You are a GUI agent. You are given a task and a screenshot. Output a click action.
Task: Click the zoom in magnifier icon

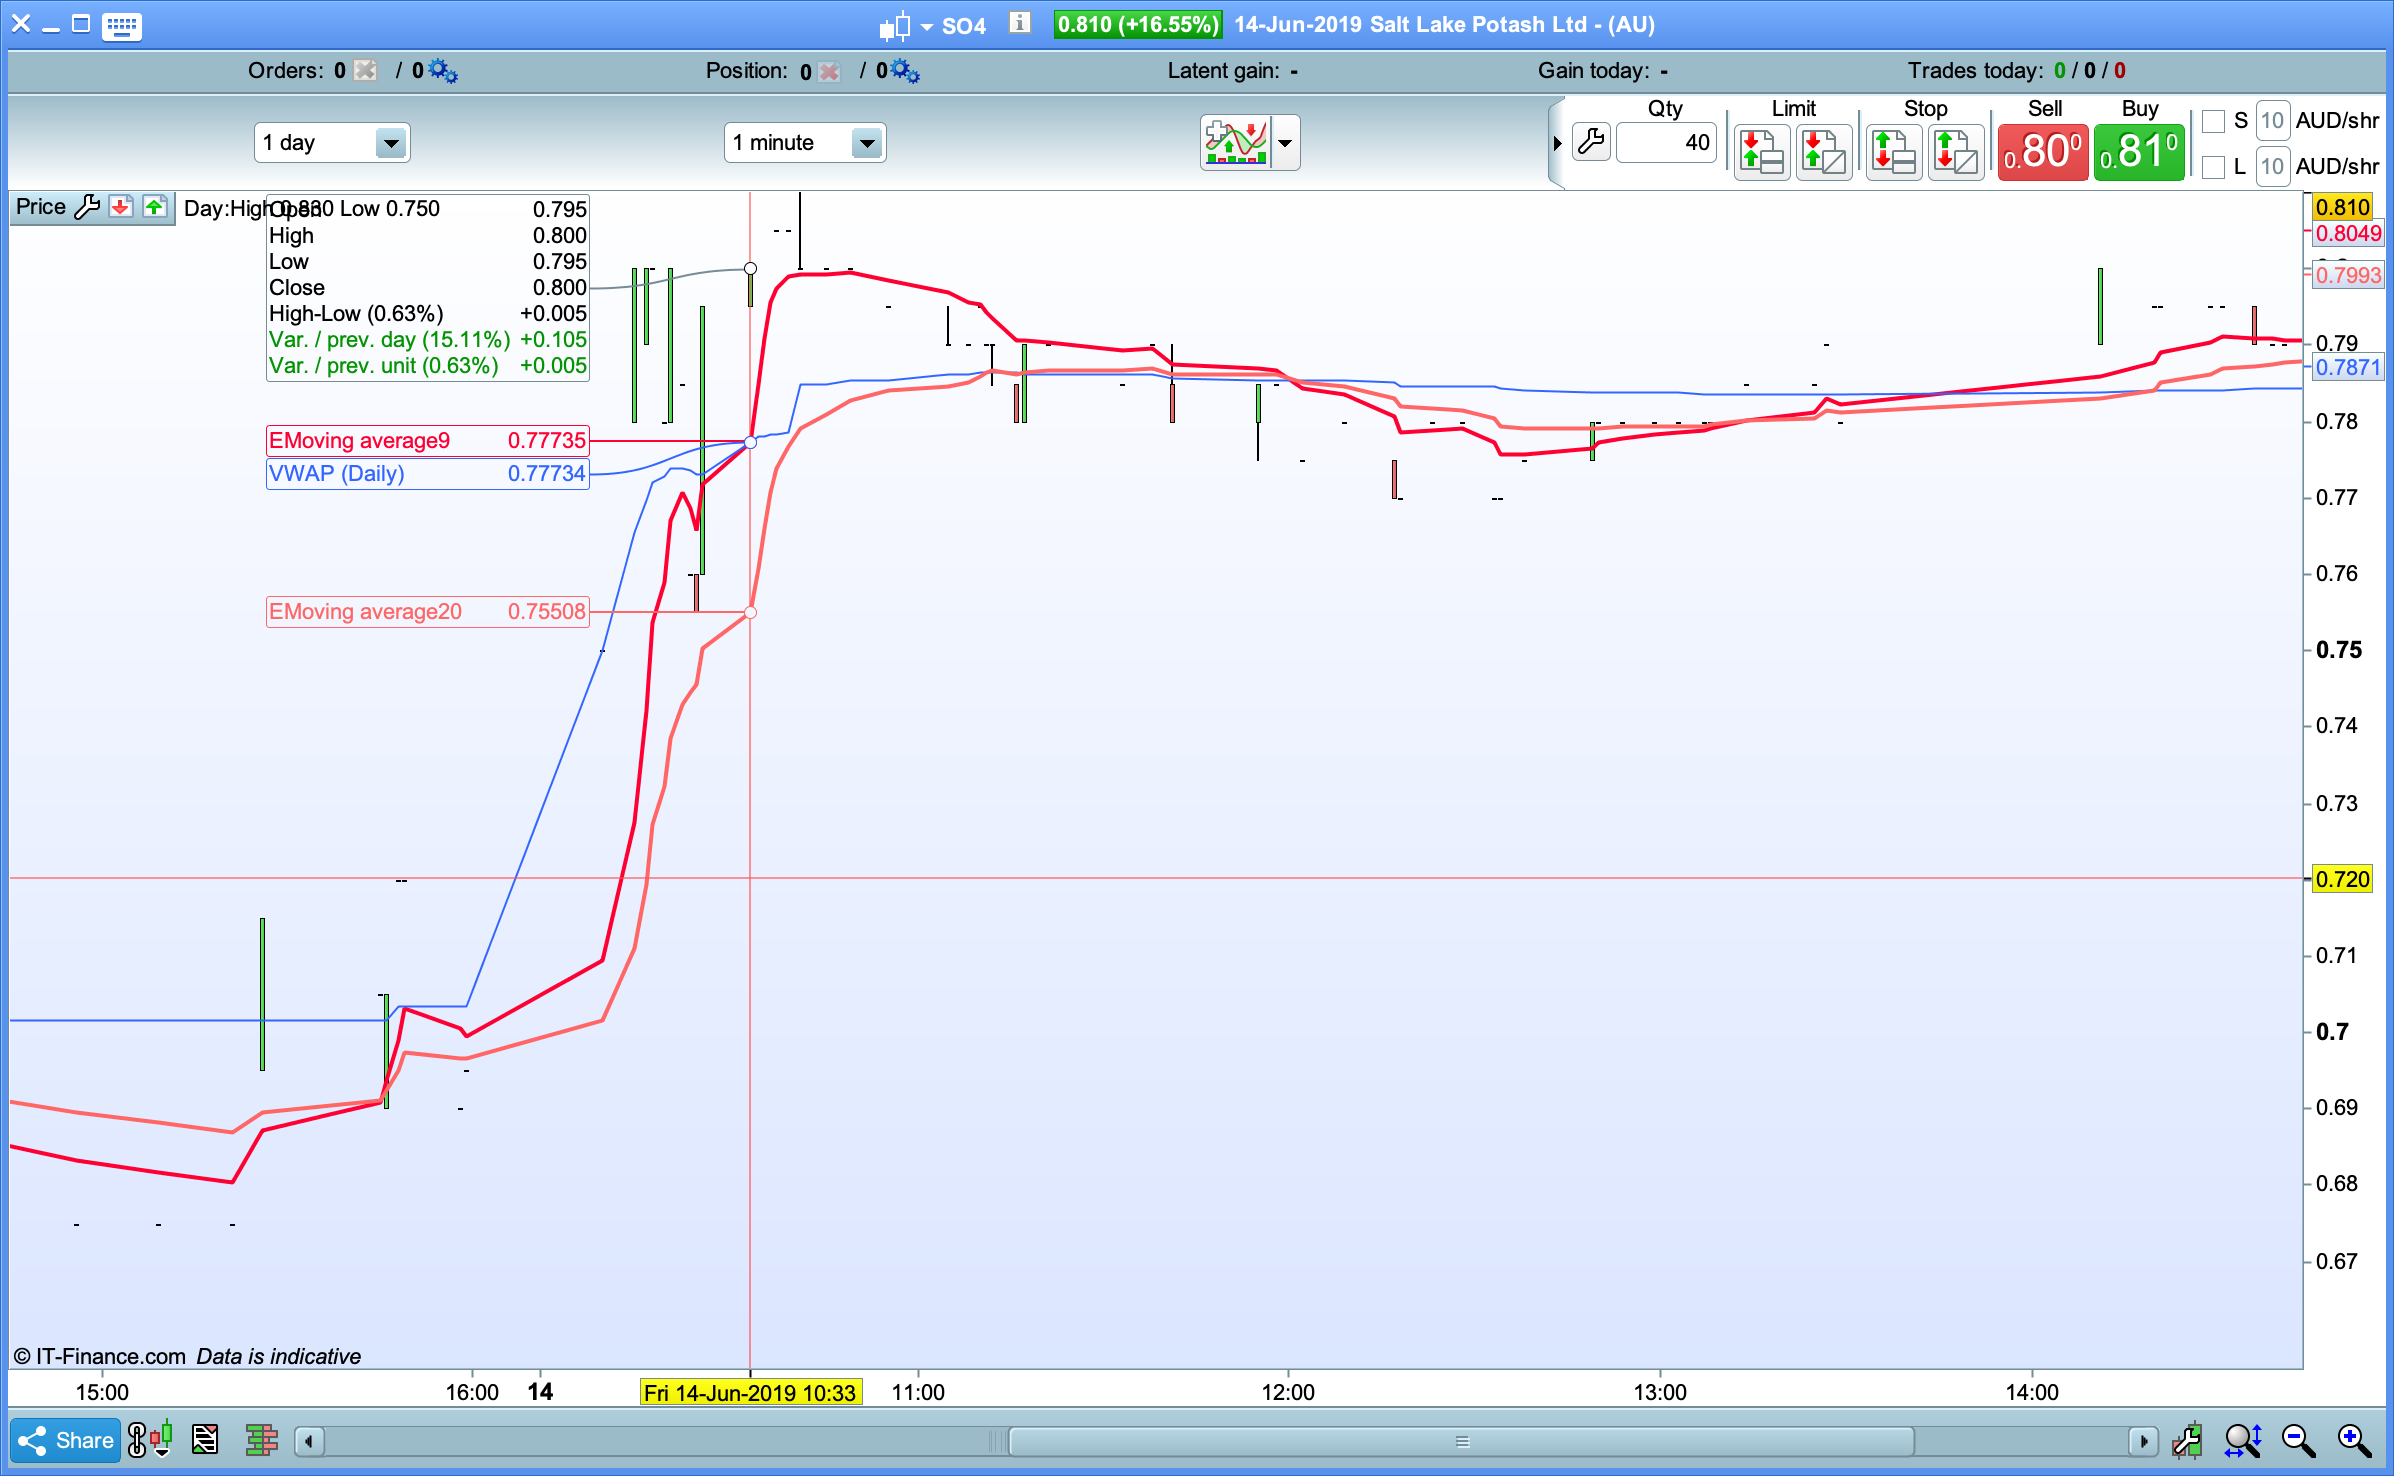[x=2353, y=1440]
